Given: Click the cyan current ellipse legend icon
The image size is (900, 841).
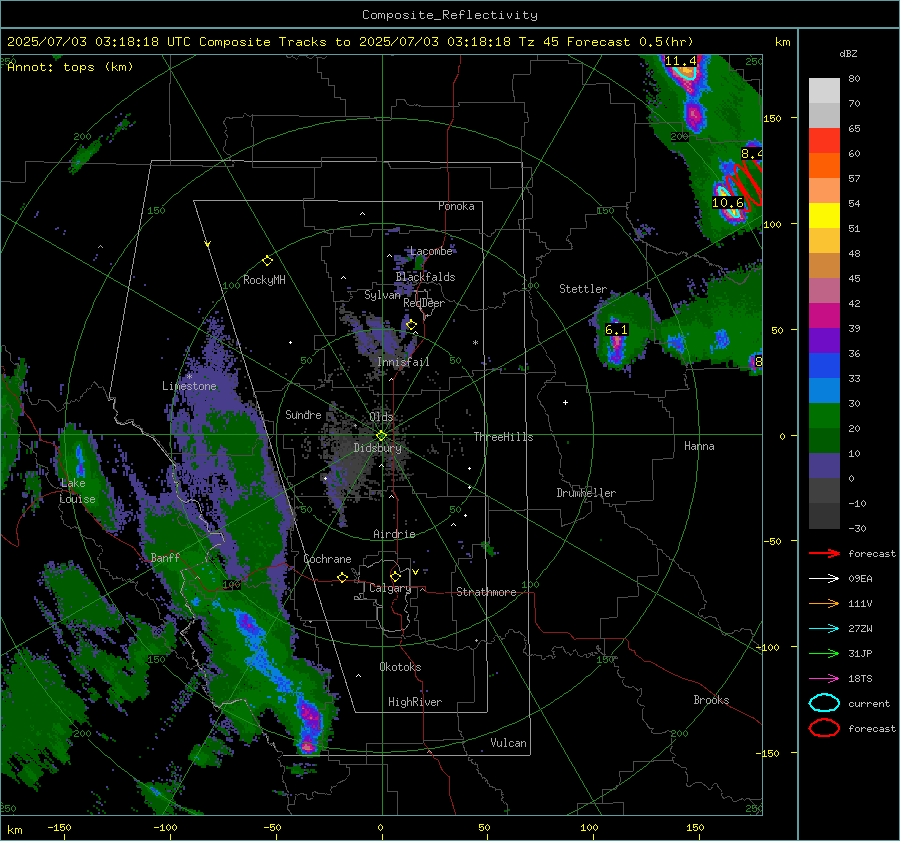Looking at the screenshot, I should pos(824,703).
